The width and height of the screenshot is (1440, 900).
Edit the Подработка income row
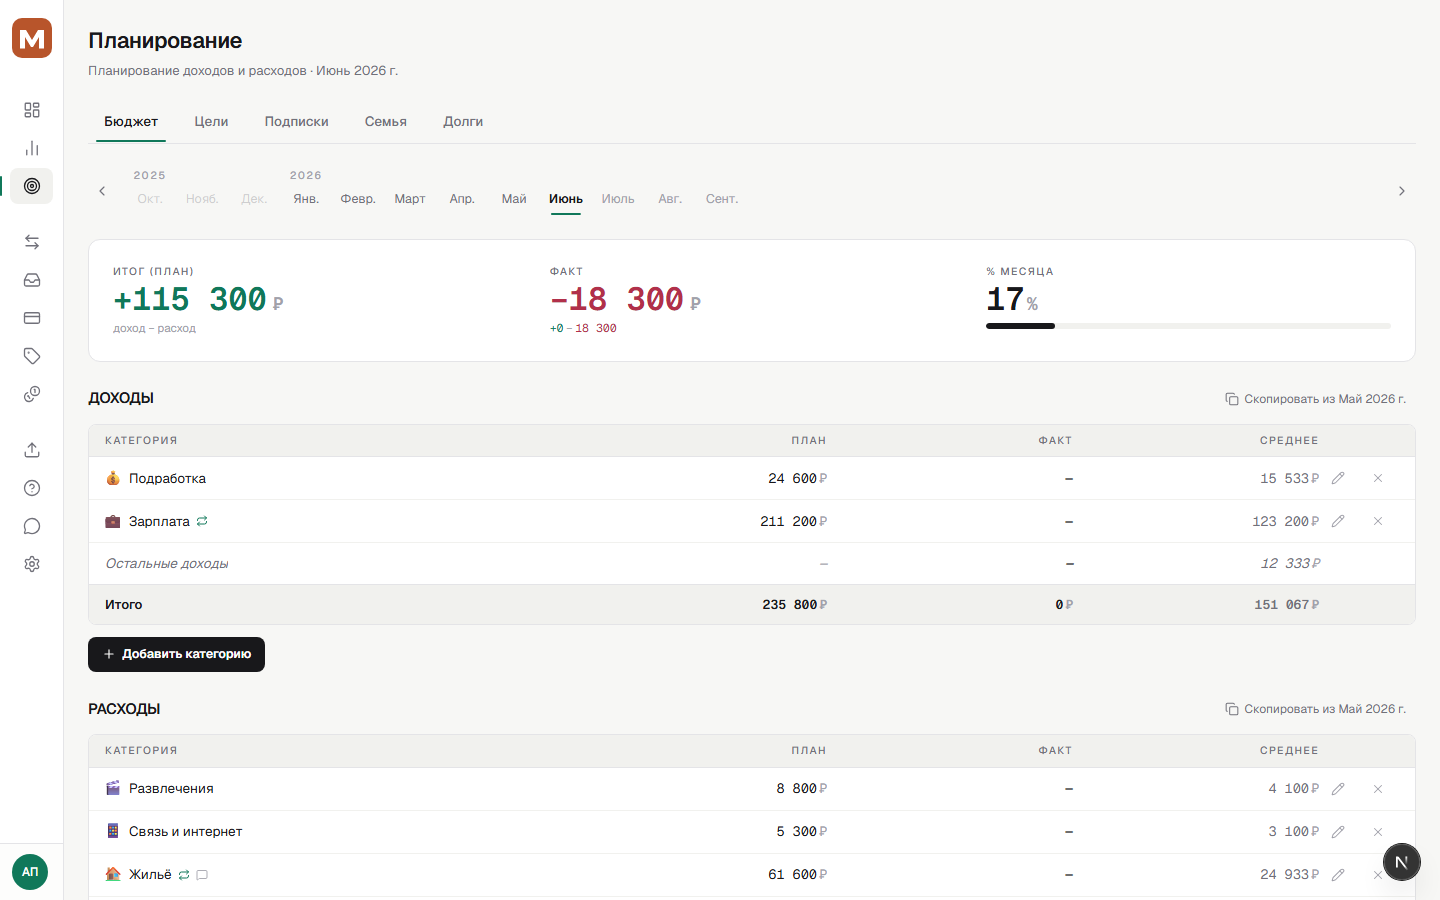tap(1338, 478)
